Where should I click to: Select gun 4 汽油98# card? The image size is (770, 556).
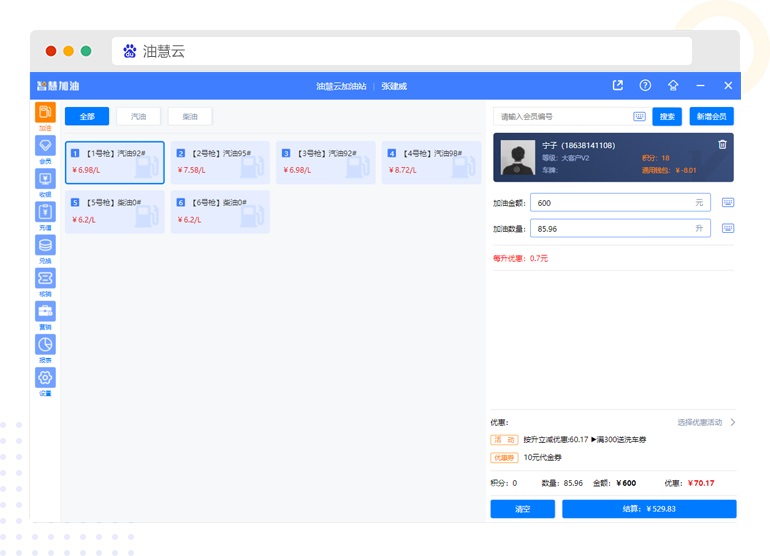(432, 163)
